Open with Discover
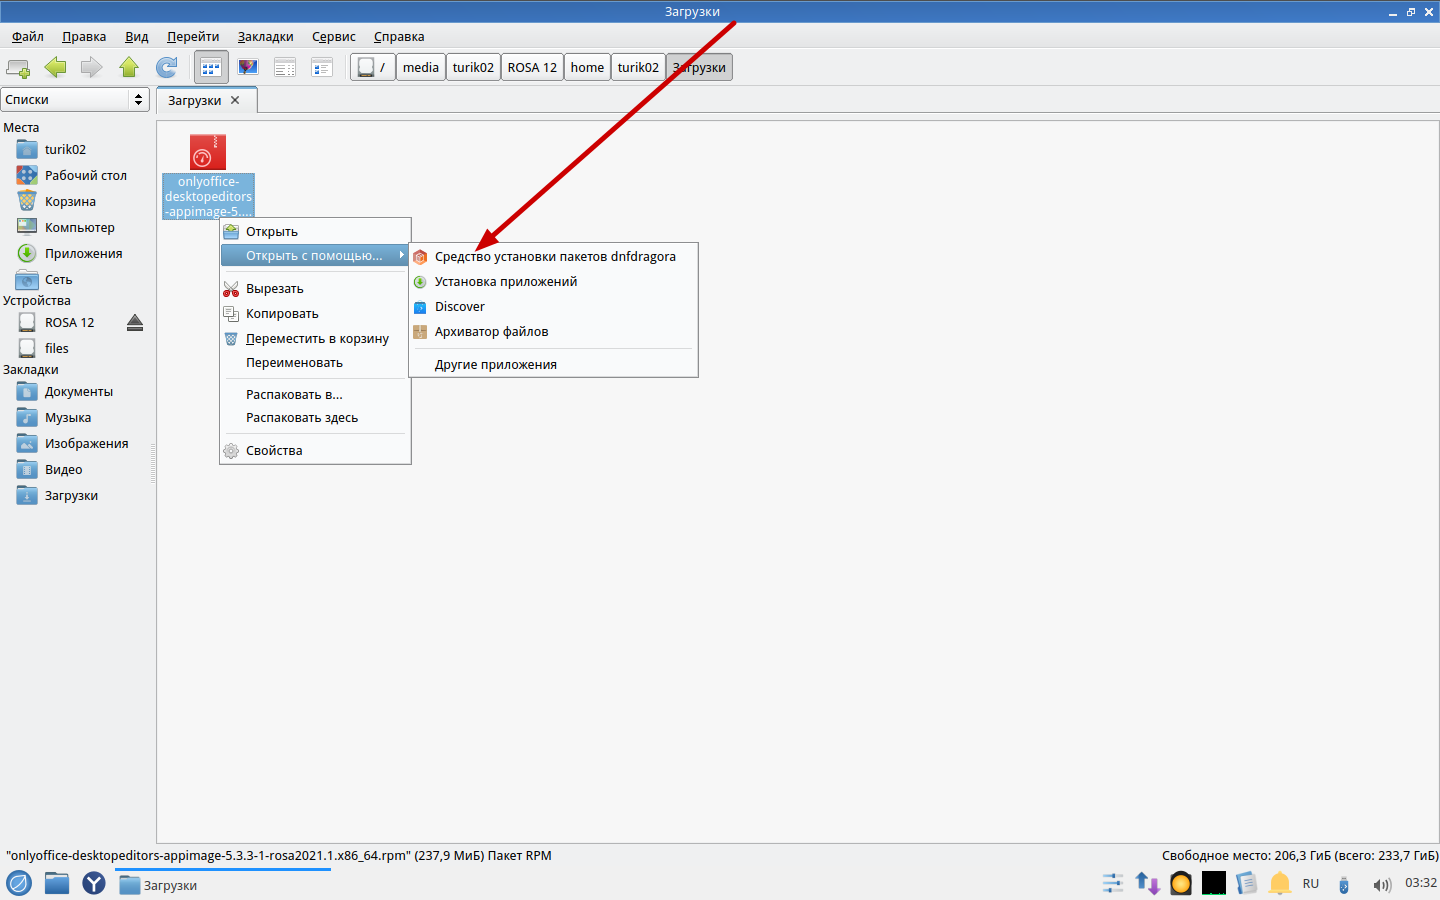Viewport: 1440px width, 900px height. tap(553, 307)
